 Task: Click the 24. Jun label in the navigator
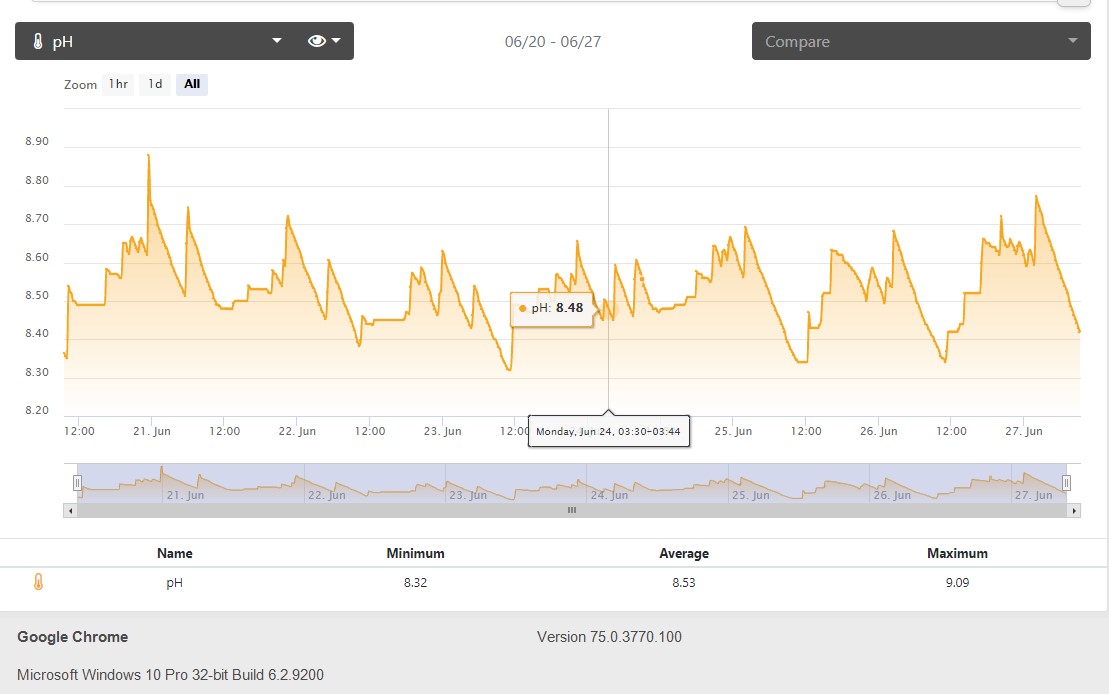pos(609,495)
